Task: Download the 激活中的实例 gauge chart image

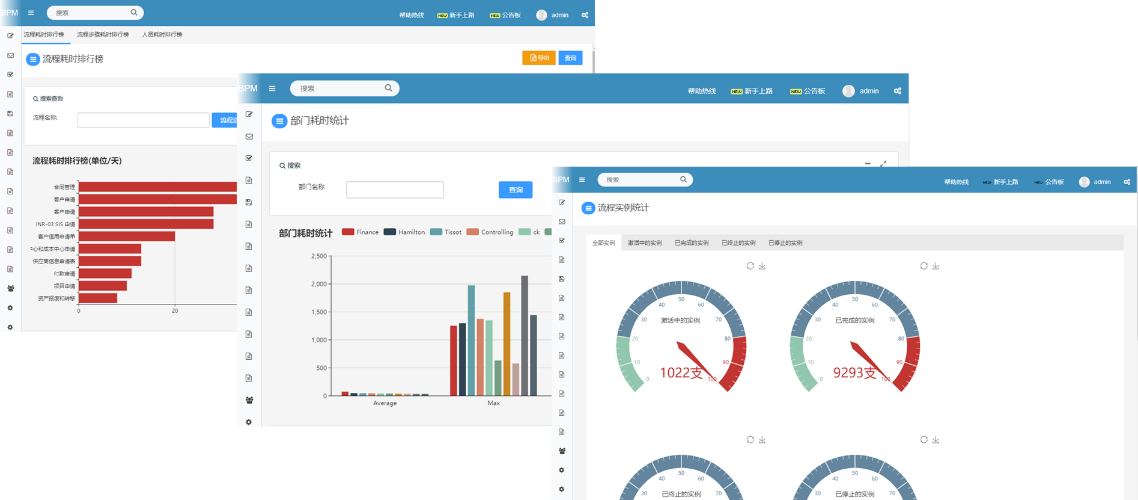Action: coord(762,266)
